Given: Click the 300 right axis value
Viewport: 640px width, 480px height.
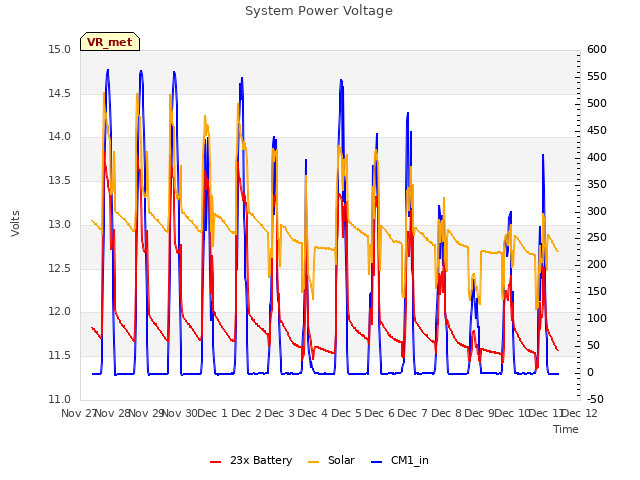Looking at the screenshot, I should pos(597,211).
